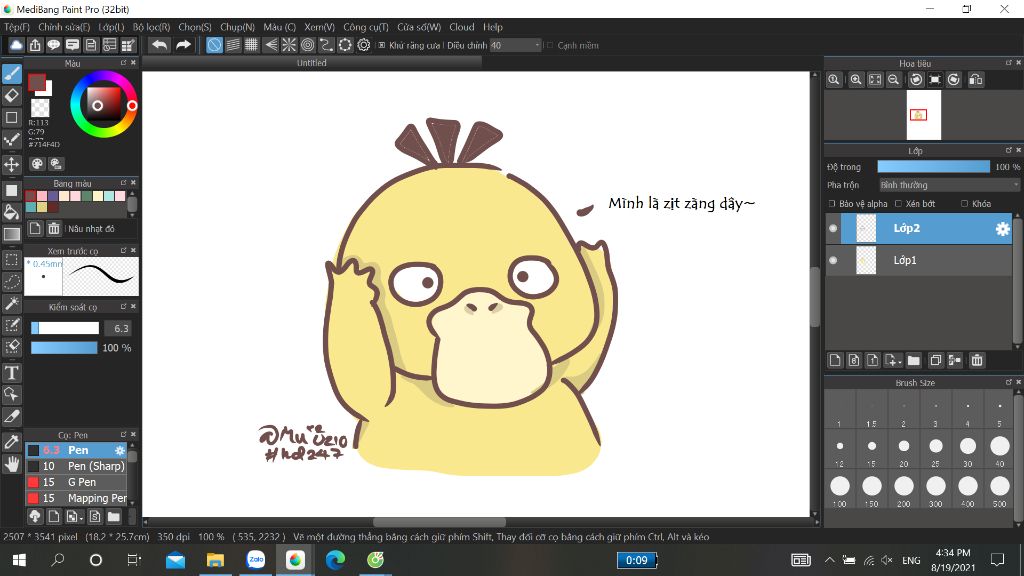Enable the radial snap guide
Screen dimensions: 1024x576
click(289, 45)
